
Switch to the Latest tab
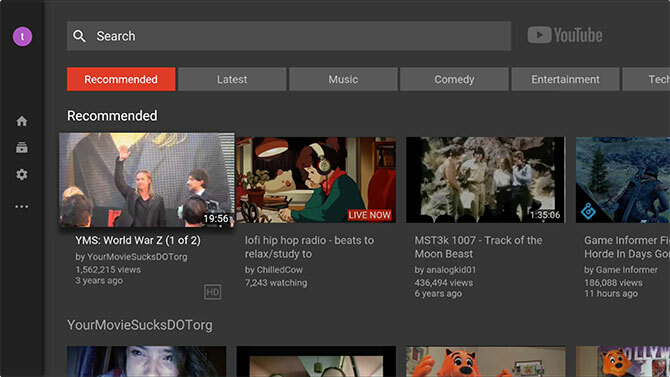[x=232, y=79]
